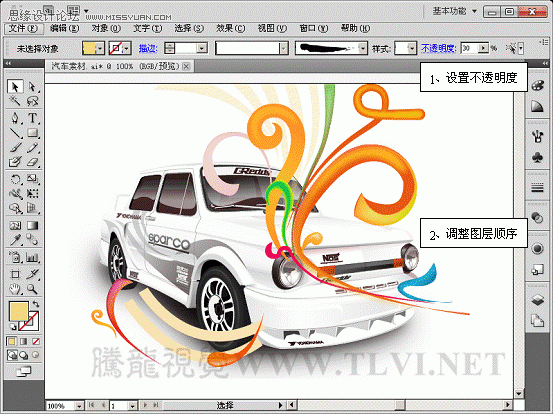Select the Scale tool
Viewport: 553px width, 414px height.
pyautogui.click(x=32, y=179)
